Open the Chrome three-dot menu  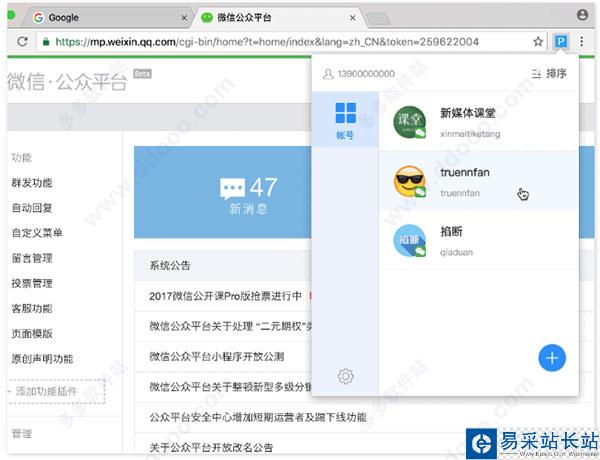pos(582,41)
